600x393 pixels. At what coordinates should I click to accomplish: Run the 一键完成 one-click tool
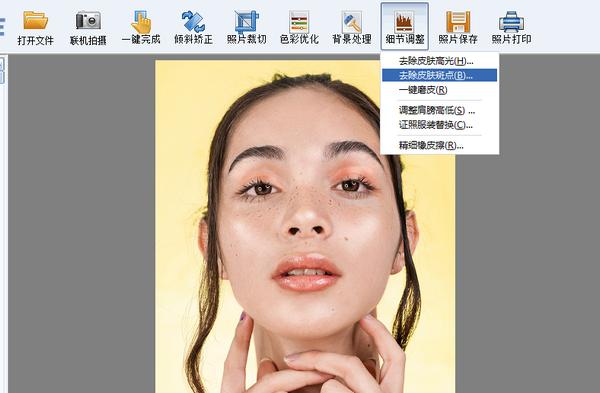pos(141,28)
